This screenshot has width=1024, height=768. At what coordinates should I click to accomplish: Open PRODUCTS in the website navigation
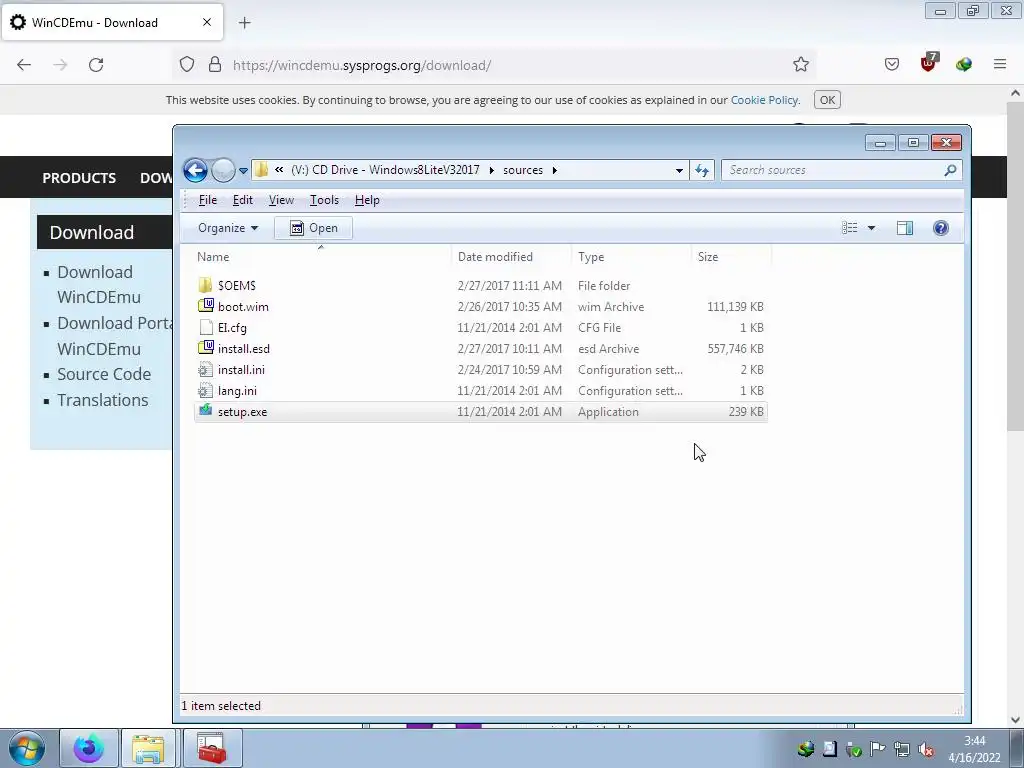(x=79, y=178)
